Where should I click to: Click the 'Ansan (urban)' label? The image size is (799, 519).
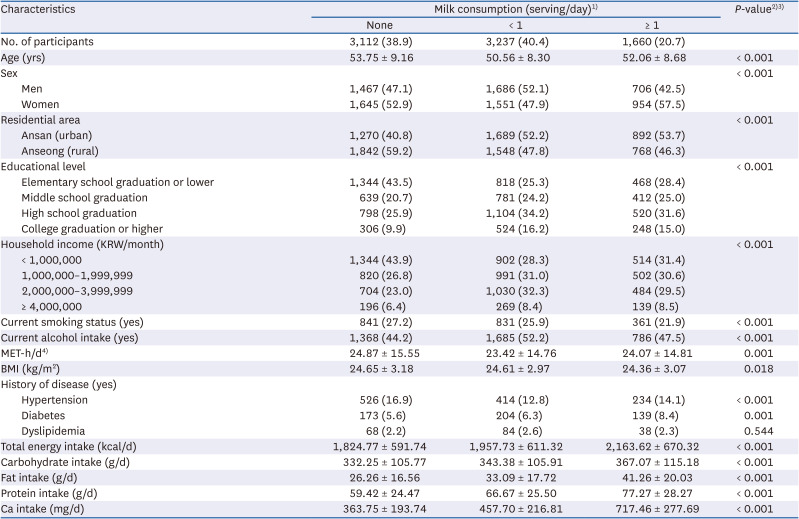point(57,135)
